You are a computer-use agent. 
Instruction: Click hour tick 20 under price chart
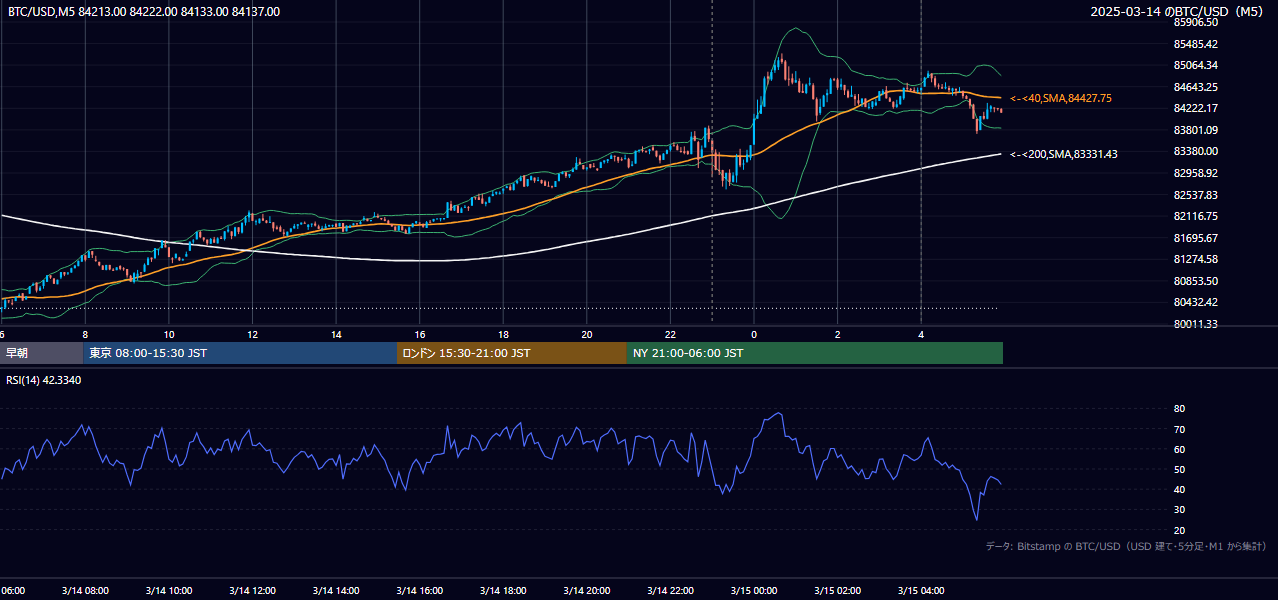pyautogui.click(x=587, y=334)
